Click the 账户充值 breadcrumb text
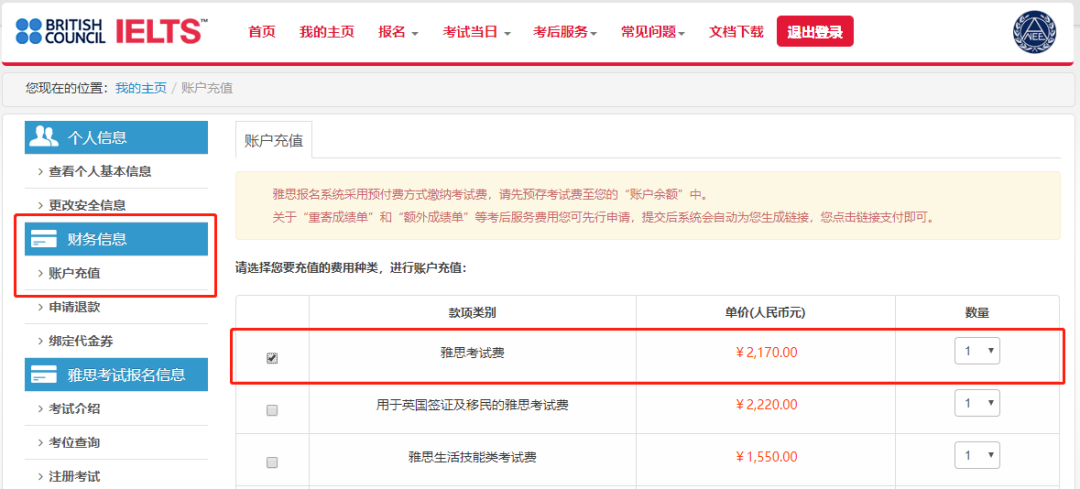Screen dimensions: 1080x489 [x=207, y=88]
